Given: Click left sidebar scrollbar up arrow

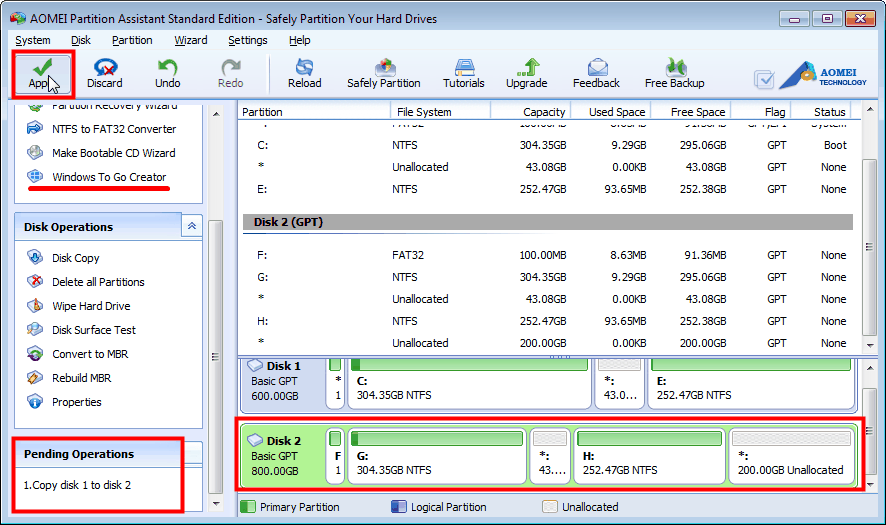Looking at the screenshot, I should click(216, 114).
